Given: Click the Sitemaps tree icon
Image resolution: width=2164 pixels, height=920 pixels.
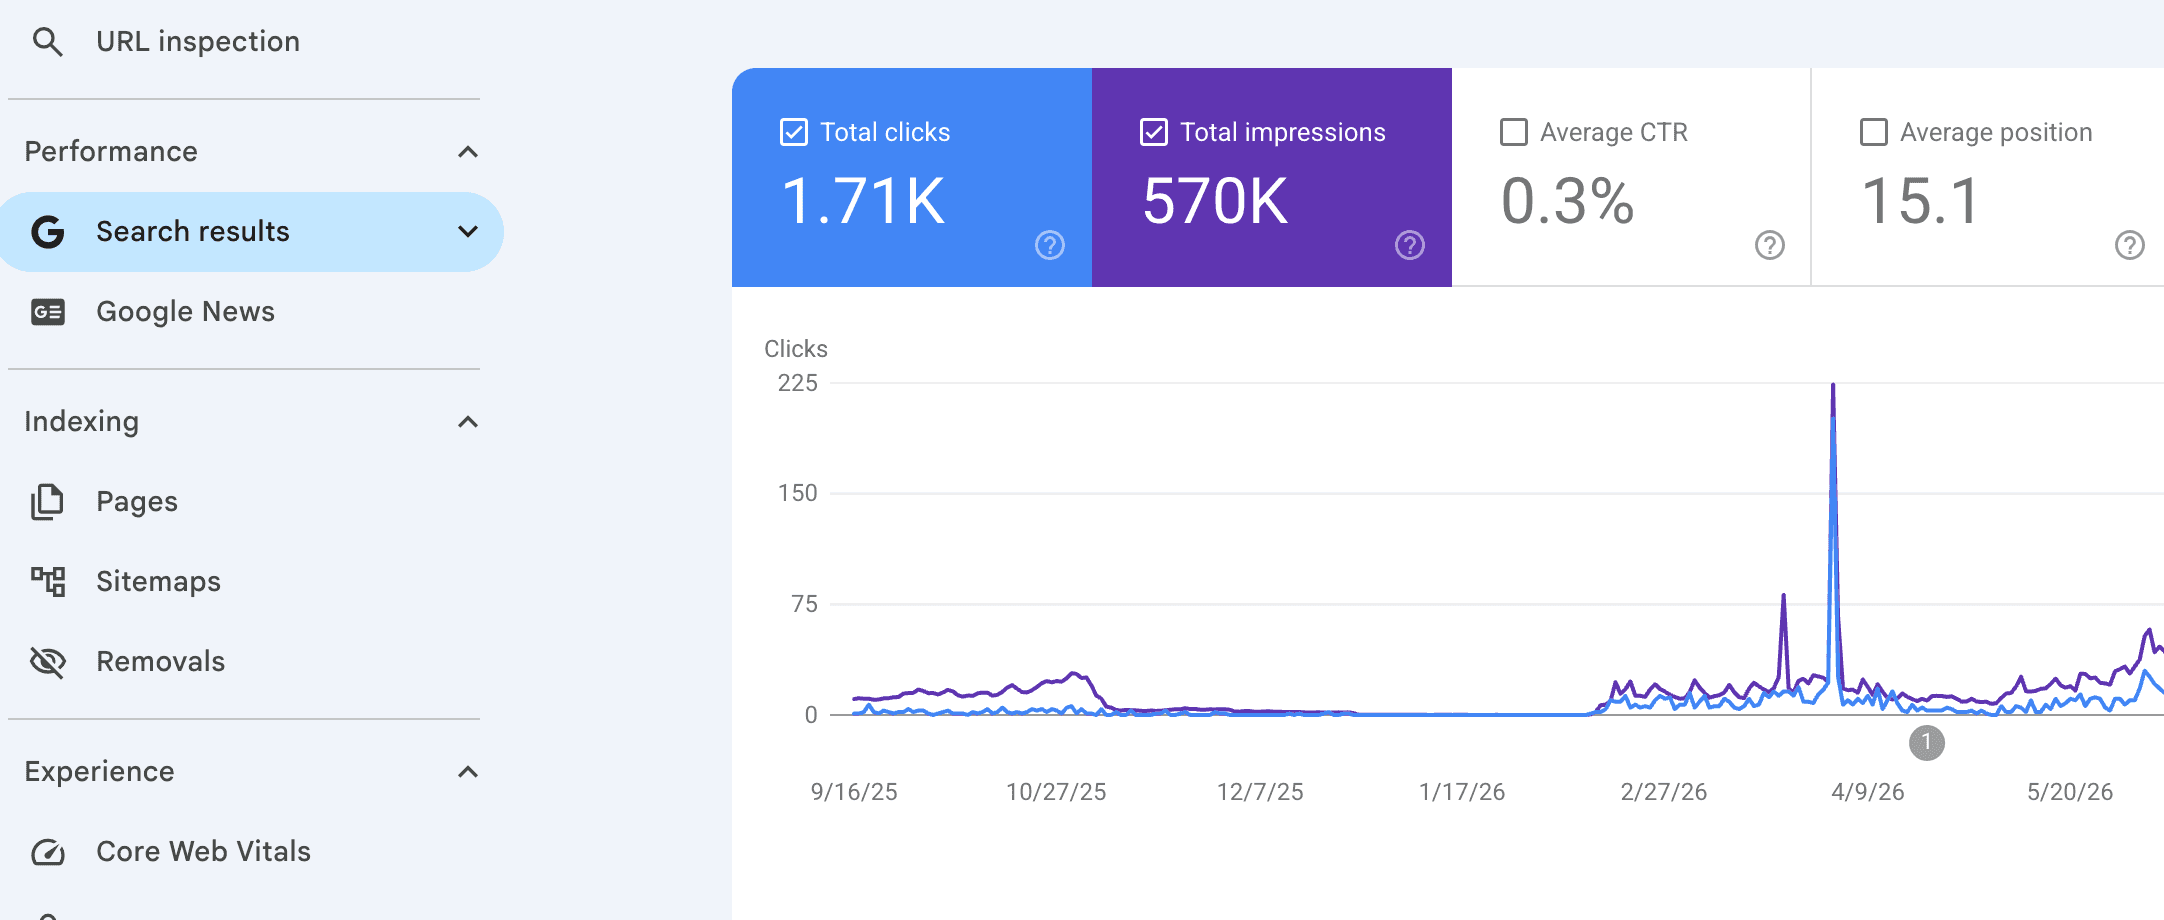Looking at the screenshot, I should (47, 582).
